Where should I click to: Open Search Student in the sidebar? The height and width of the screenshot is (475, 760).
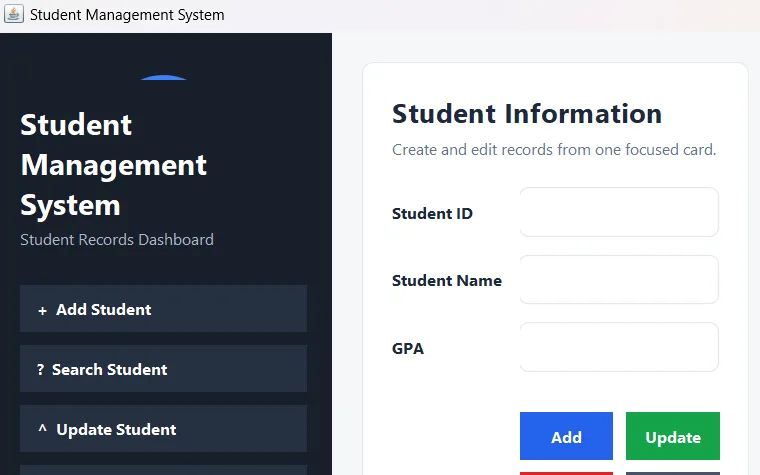coord(163,368)
